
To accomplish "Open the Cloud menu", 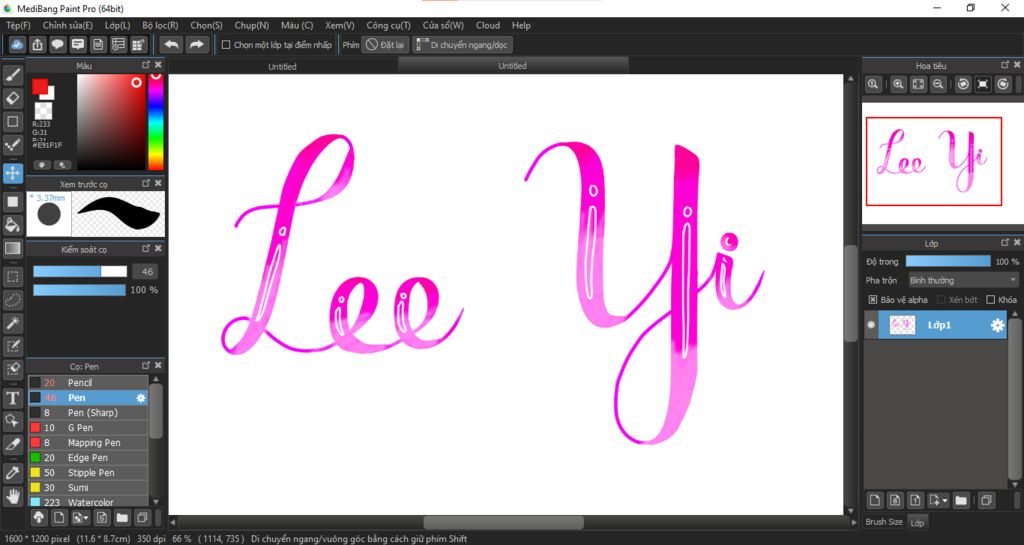I will coord(488,25).
